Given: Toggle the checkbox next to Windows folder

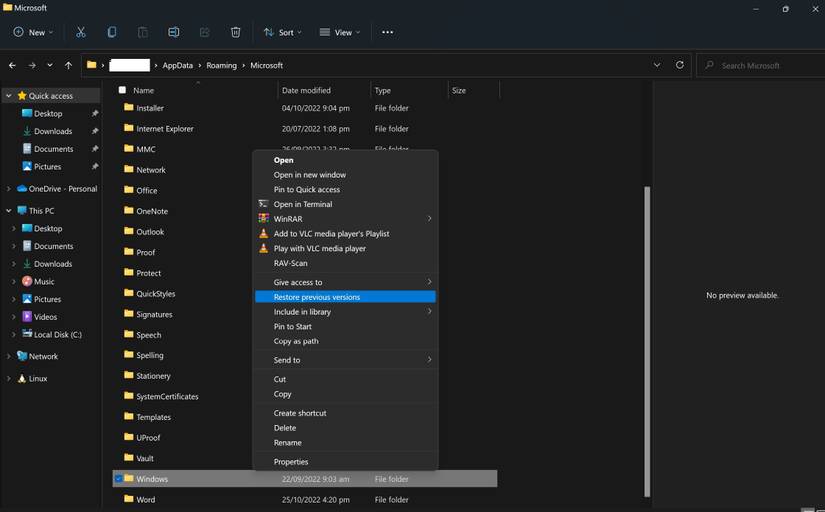Looking at the screenshot, I should tap(119, 479).
